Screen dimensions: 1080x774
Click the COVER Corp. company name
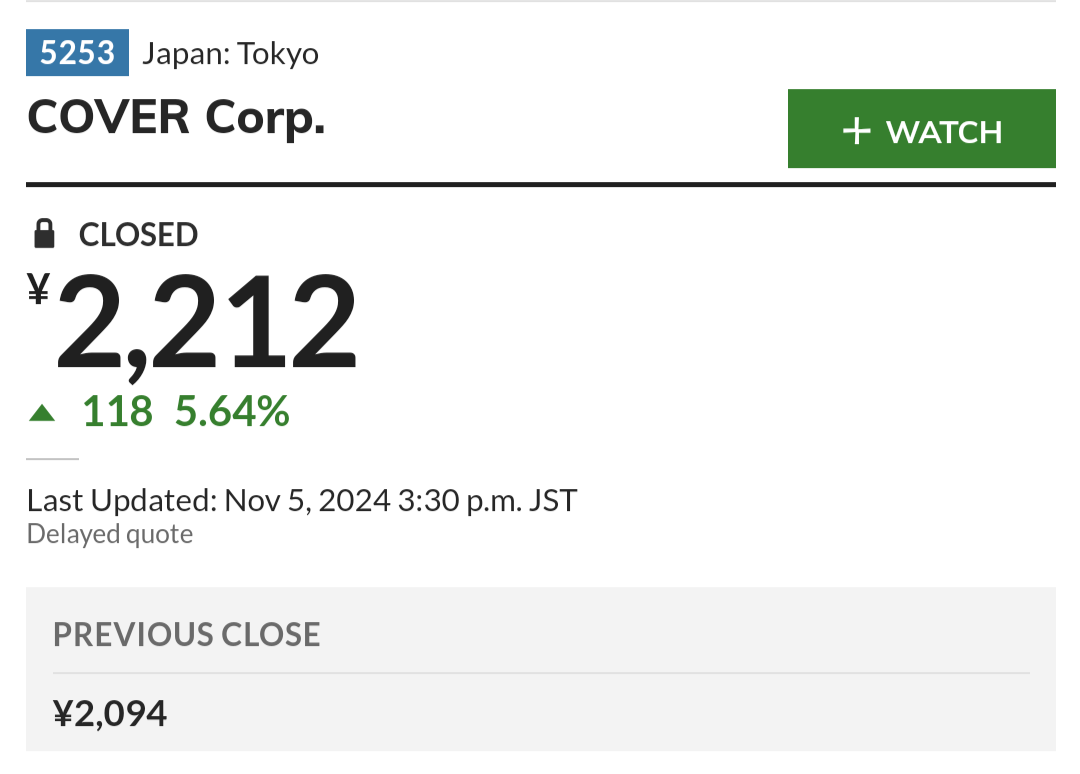(176, 117)
